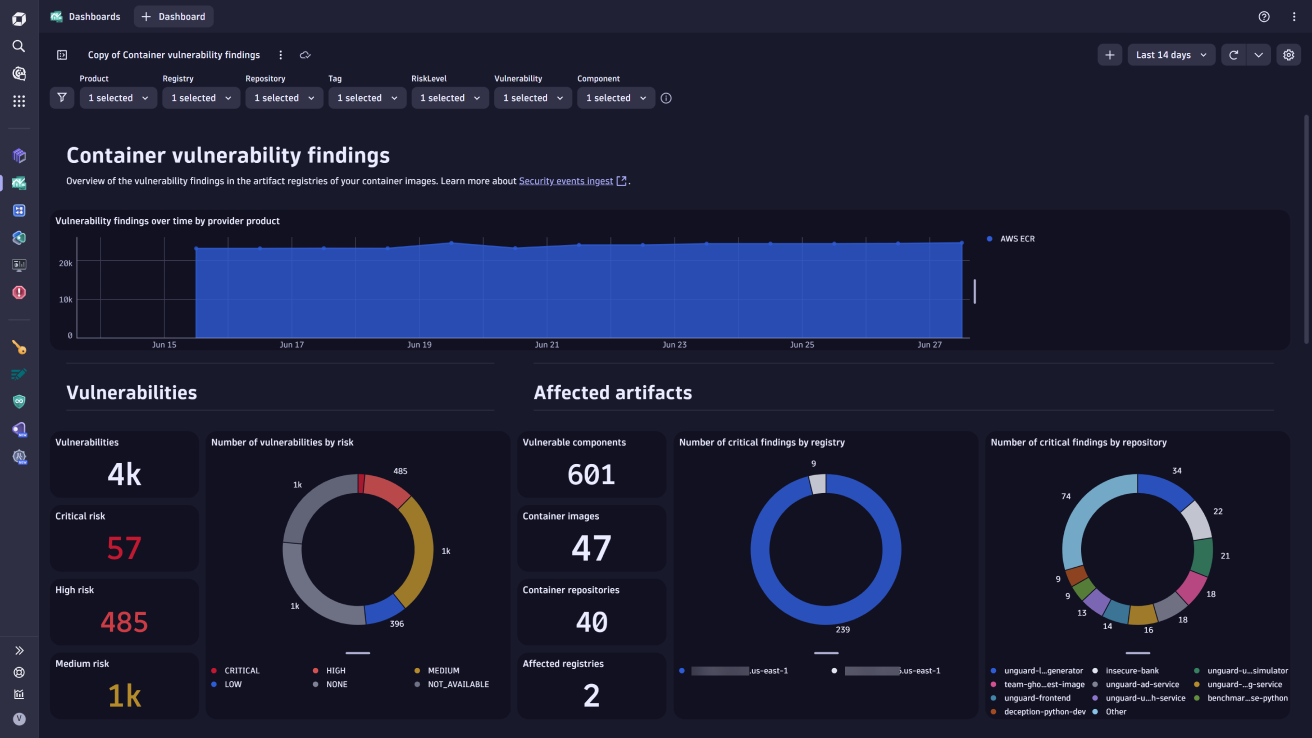Click the filter funnel icon
This screenshot has height=738, width=1312.
pyautogui.click(x=62, y=98)
